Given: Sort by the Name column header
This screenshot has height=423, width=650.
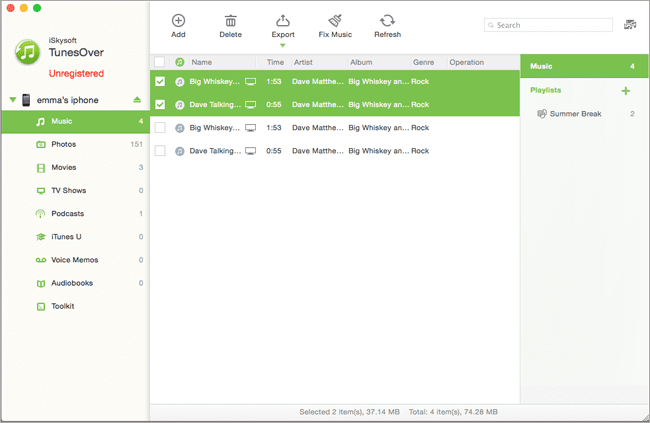Looking at the screenshot, I should [201, 62].
